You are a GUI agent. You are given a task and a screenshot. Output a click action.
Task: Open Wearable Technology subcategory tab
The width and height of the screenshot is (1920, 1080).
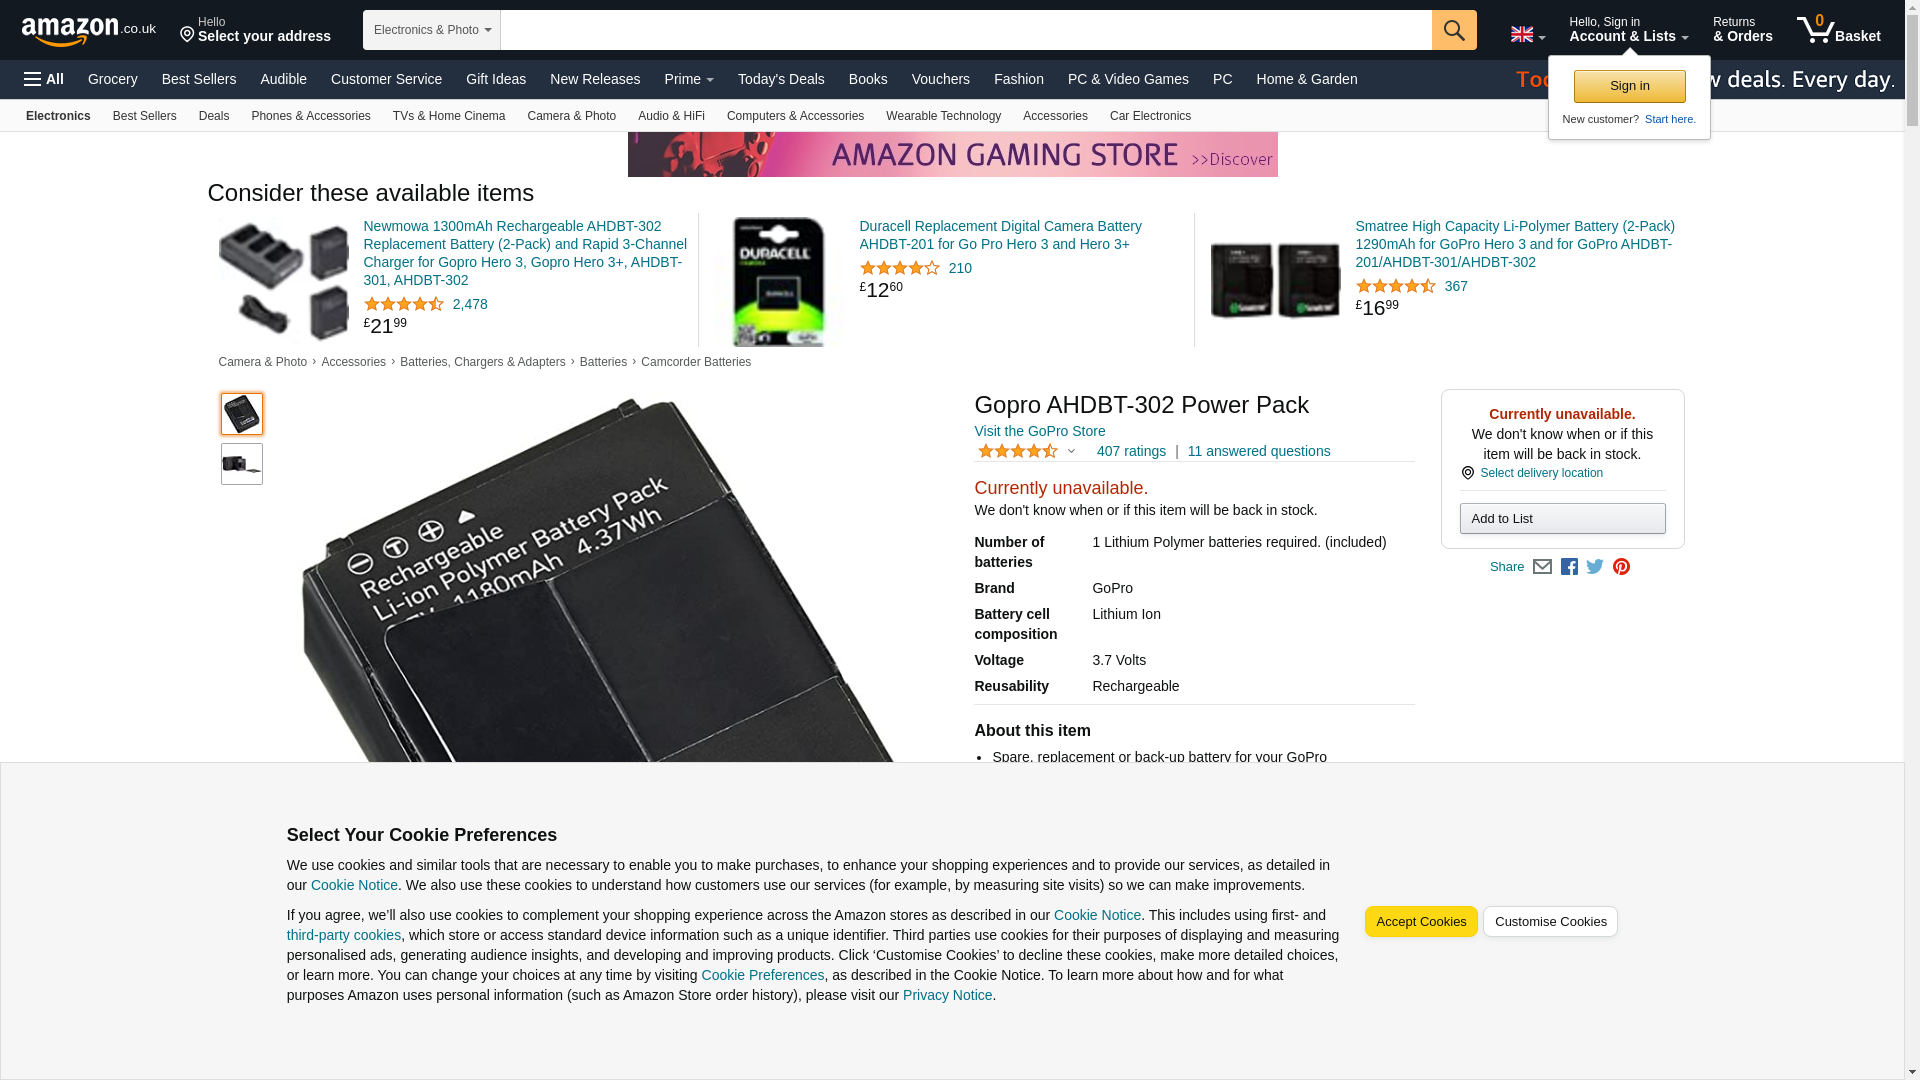point(943,116)
